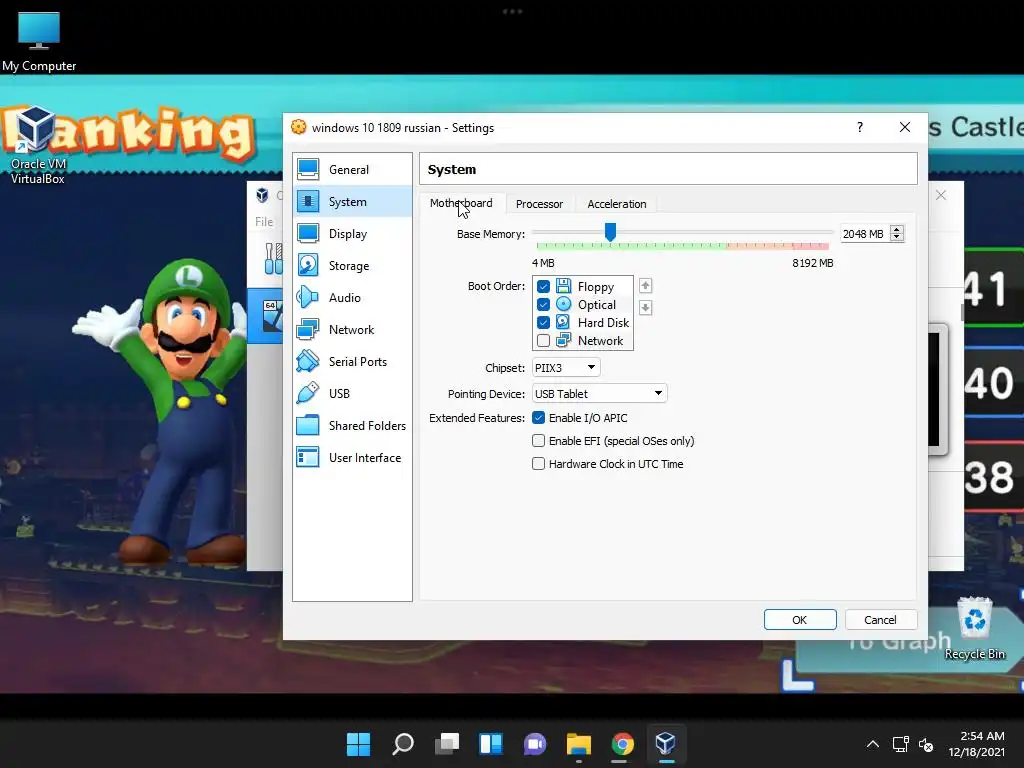Open the Recycle Bin desktop icon
Viewport: 1024px width, 768px height.
pyautogui.click(x=974, y=628)
